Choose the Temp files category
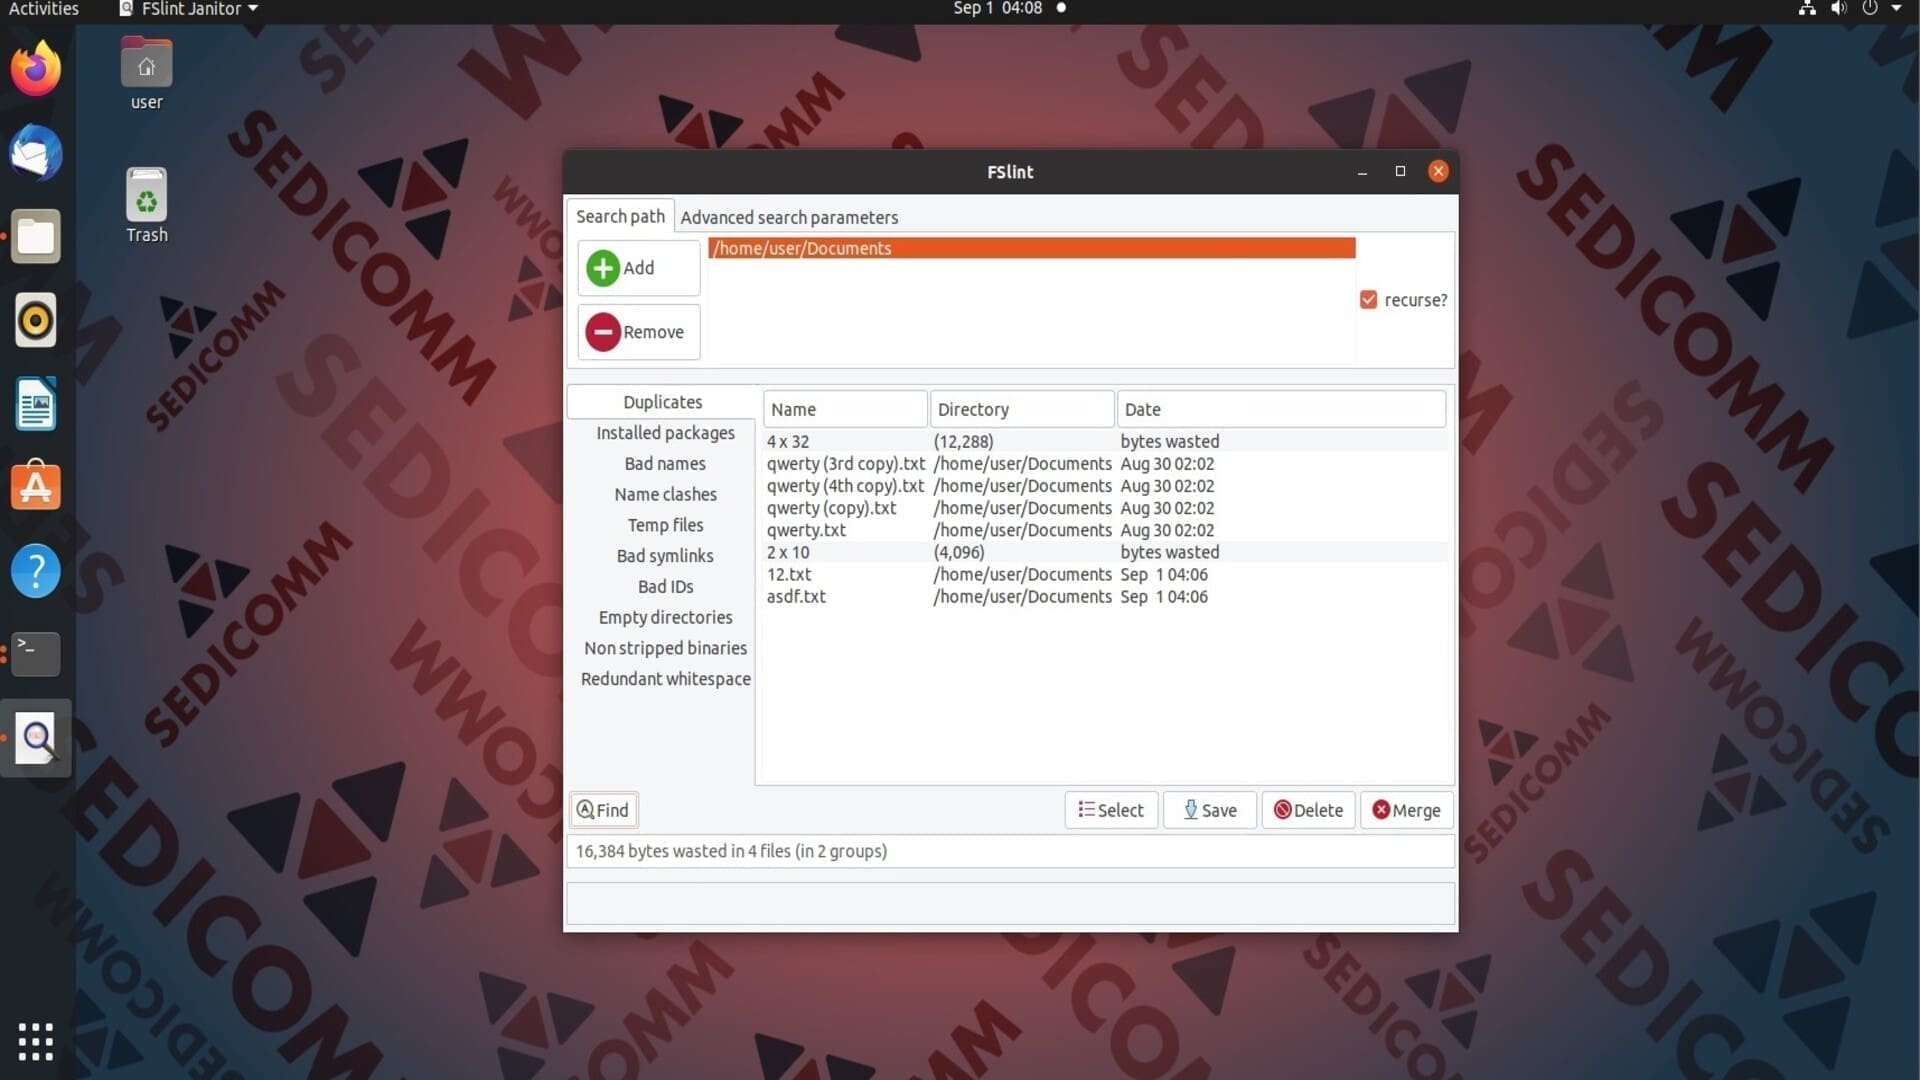Image resolution: width=1920 pixels, height=1080 pixels. tap(665, 525)
